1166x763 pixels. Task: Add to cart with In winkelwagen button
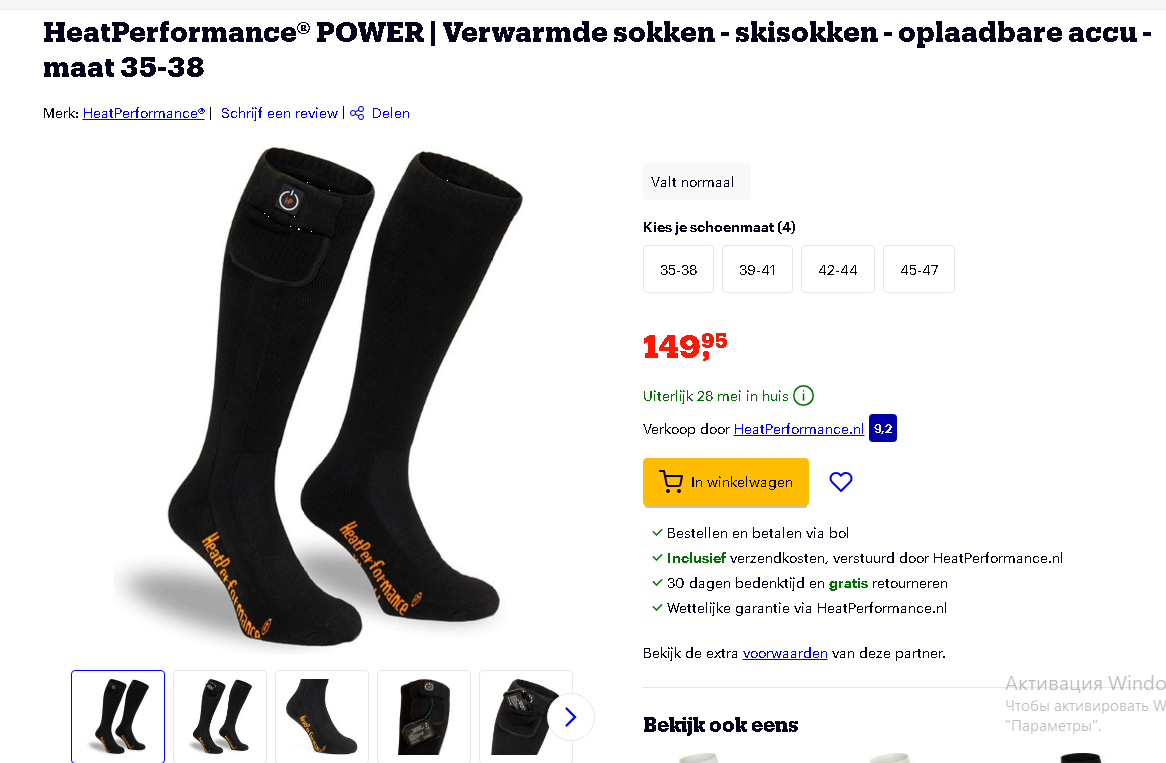(x=726, y=482)
